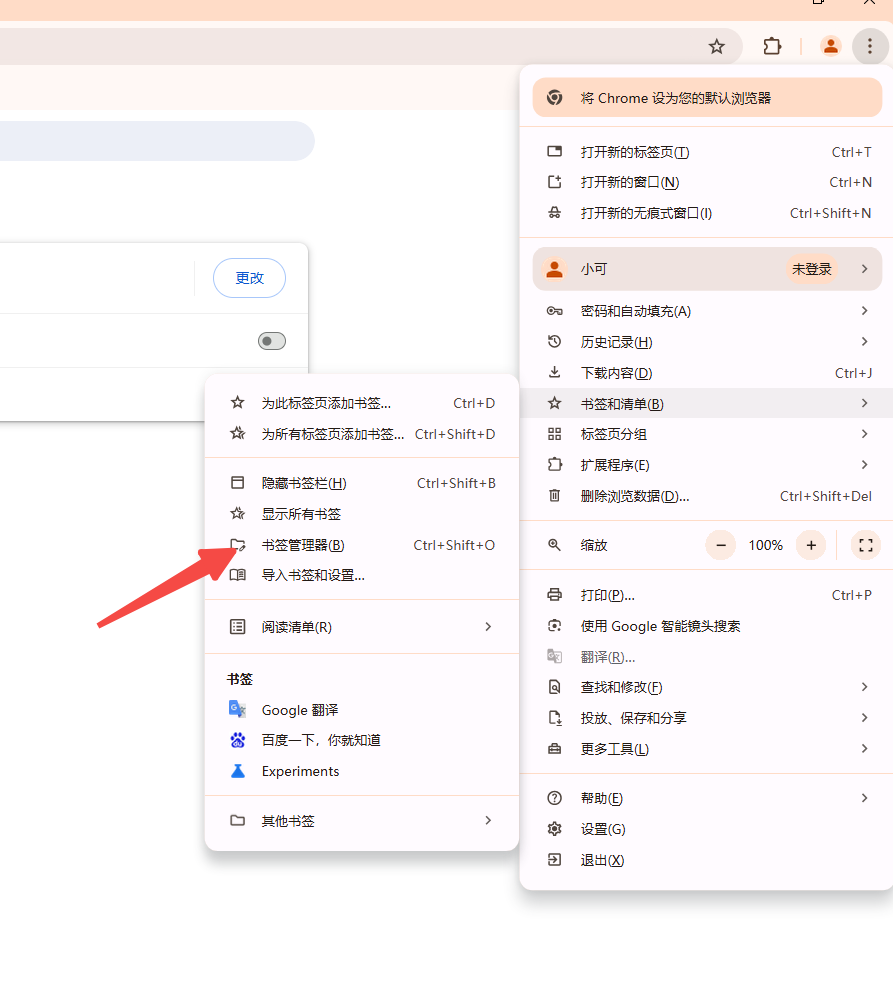
Task: Click the grid icon beside 标签页分组
Action: tap(554, 434)
